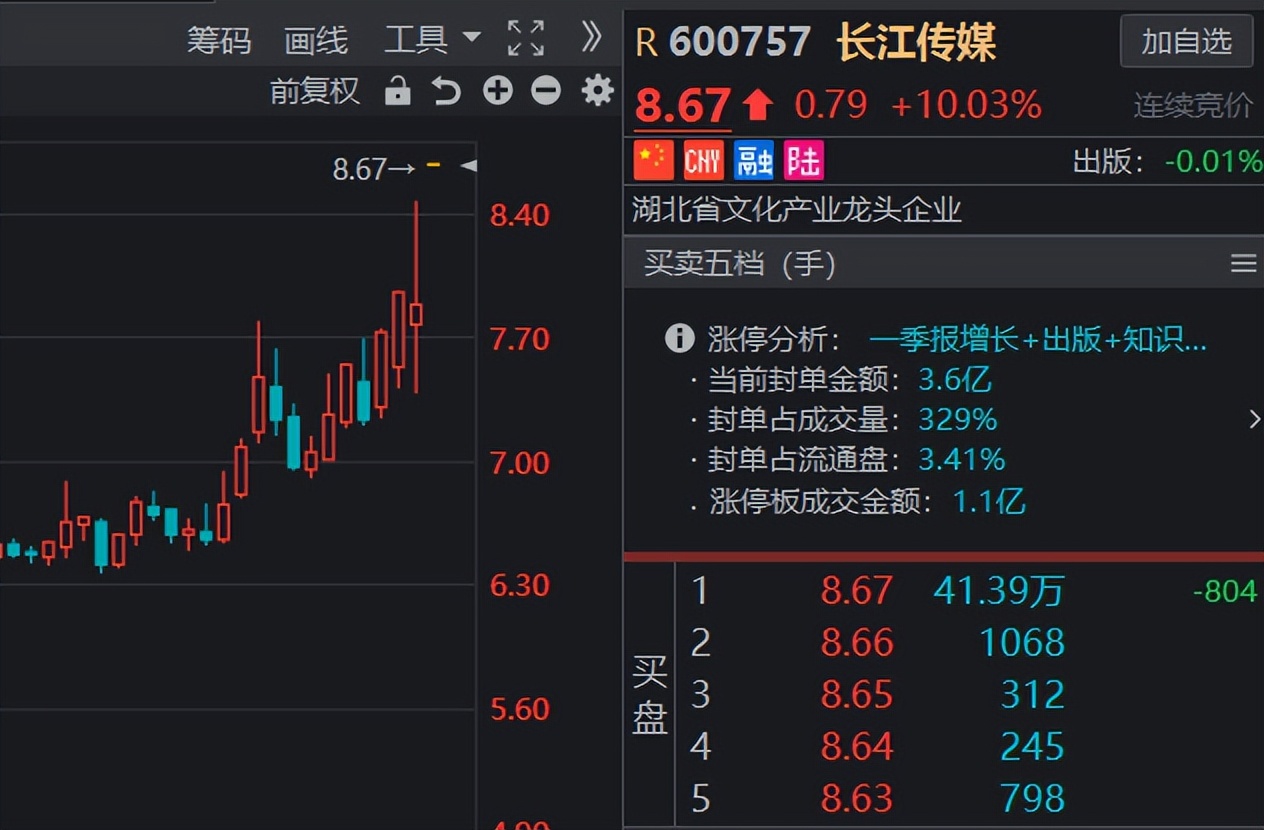
Task: Switch to the 画线 drawing menu
Action: tap(316, 40)
